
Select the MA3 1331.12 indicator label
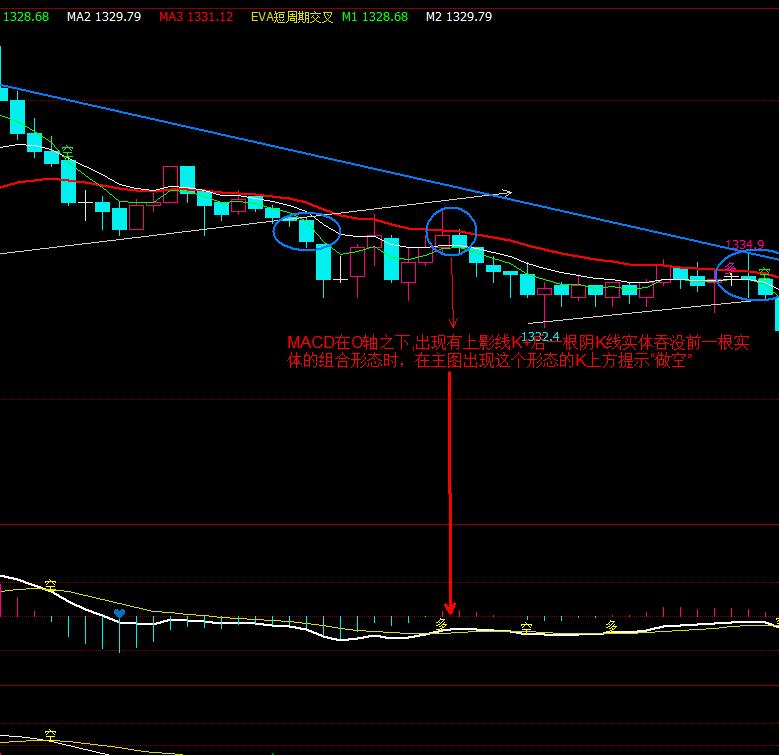196,17
